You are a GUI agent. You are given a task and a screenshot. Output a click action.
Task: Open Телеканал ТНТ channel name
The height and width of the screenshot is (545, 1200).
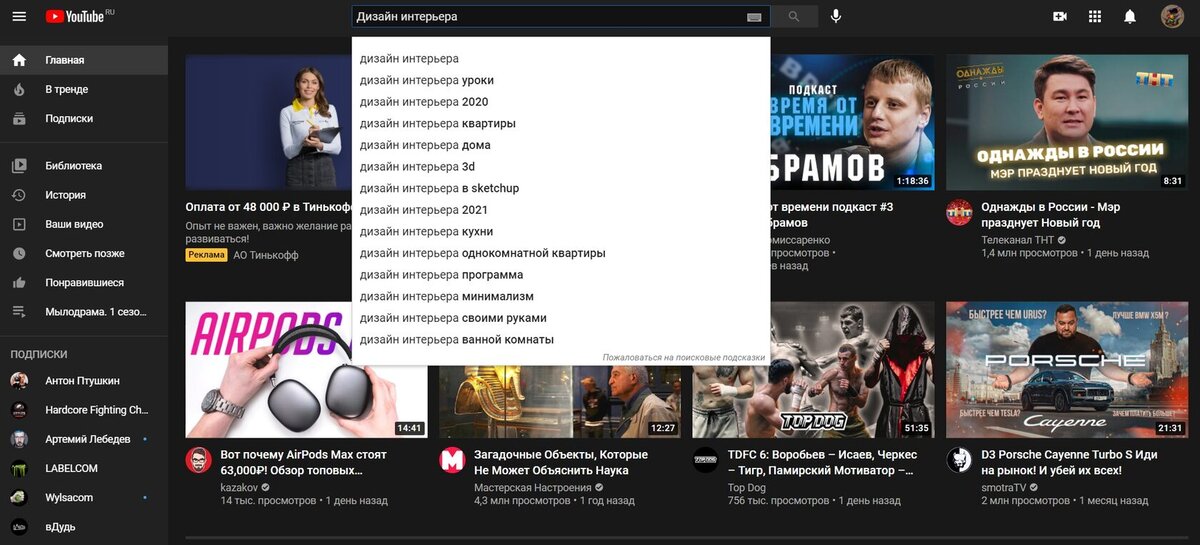tap(1017, 240)
